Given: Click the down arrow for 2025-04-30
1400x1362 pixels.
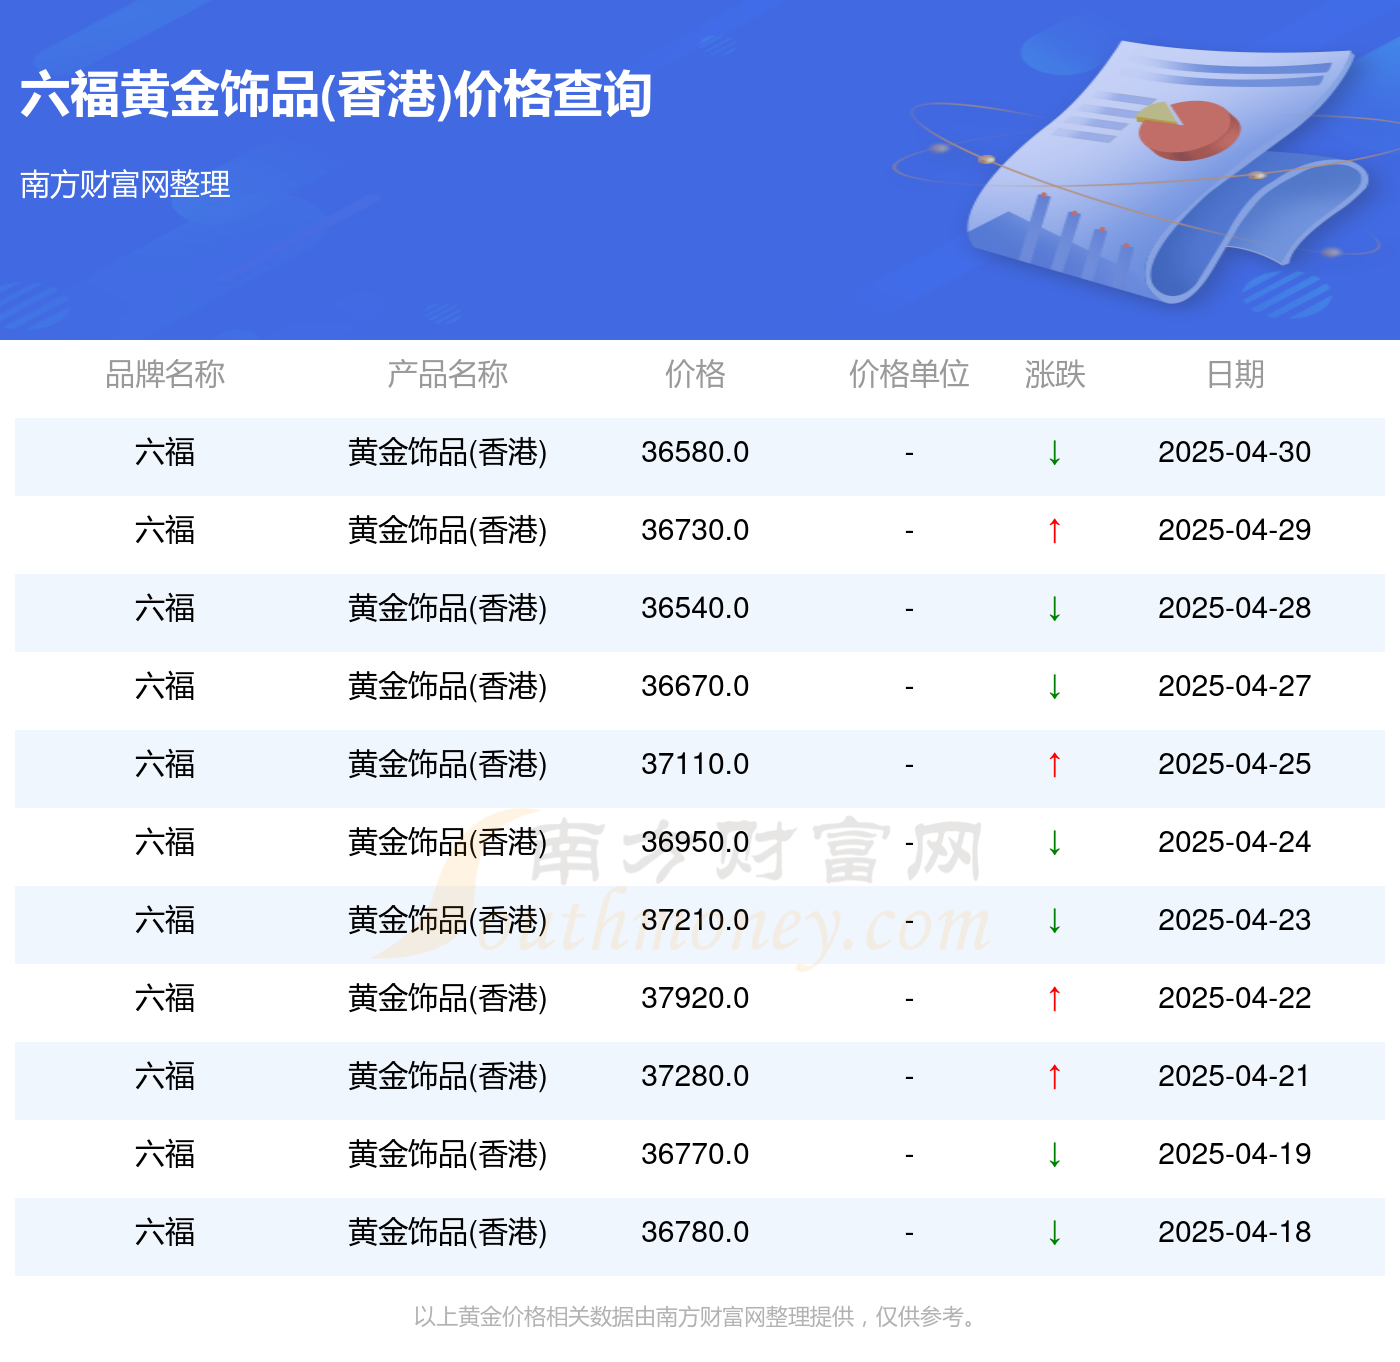Looking at the screenshot, I should tap(1054, 453).
